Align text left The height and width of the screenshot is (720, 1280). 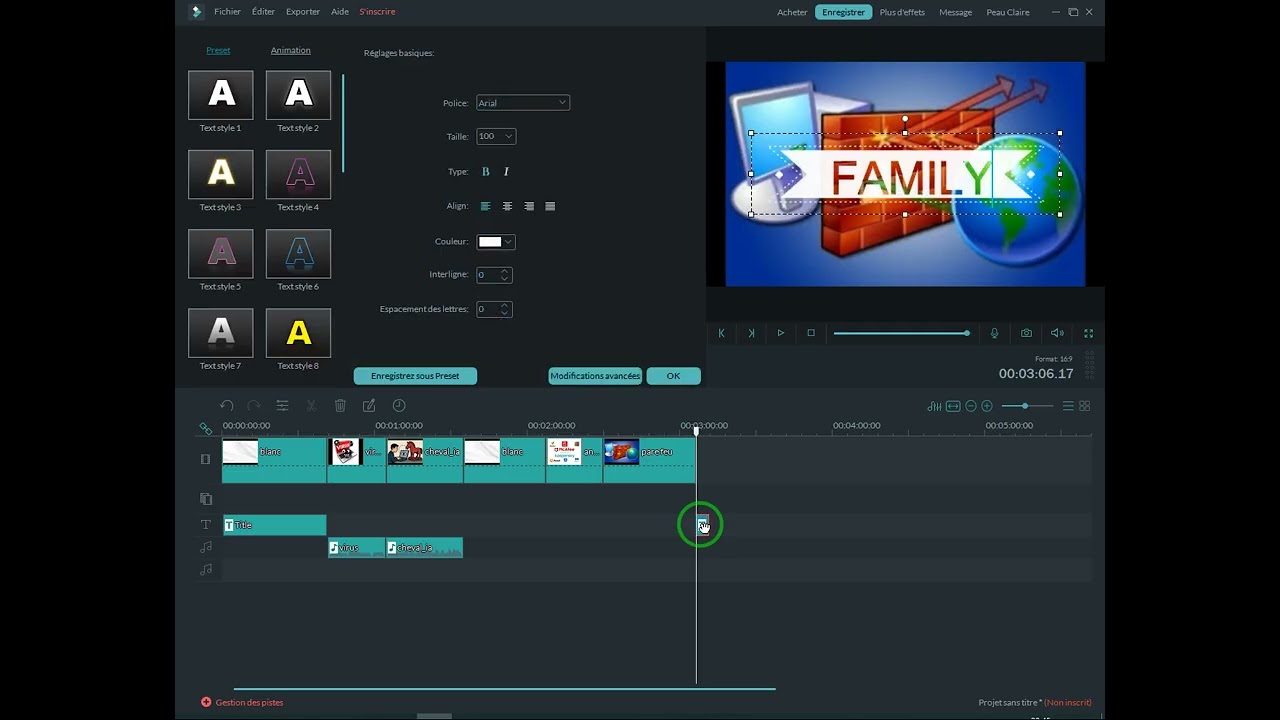coord(486,206)
